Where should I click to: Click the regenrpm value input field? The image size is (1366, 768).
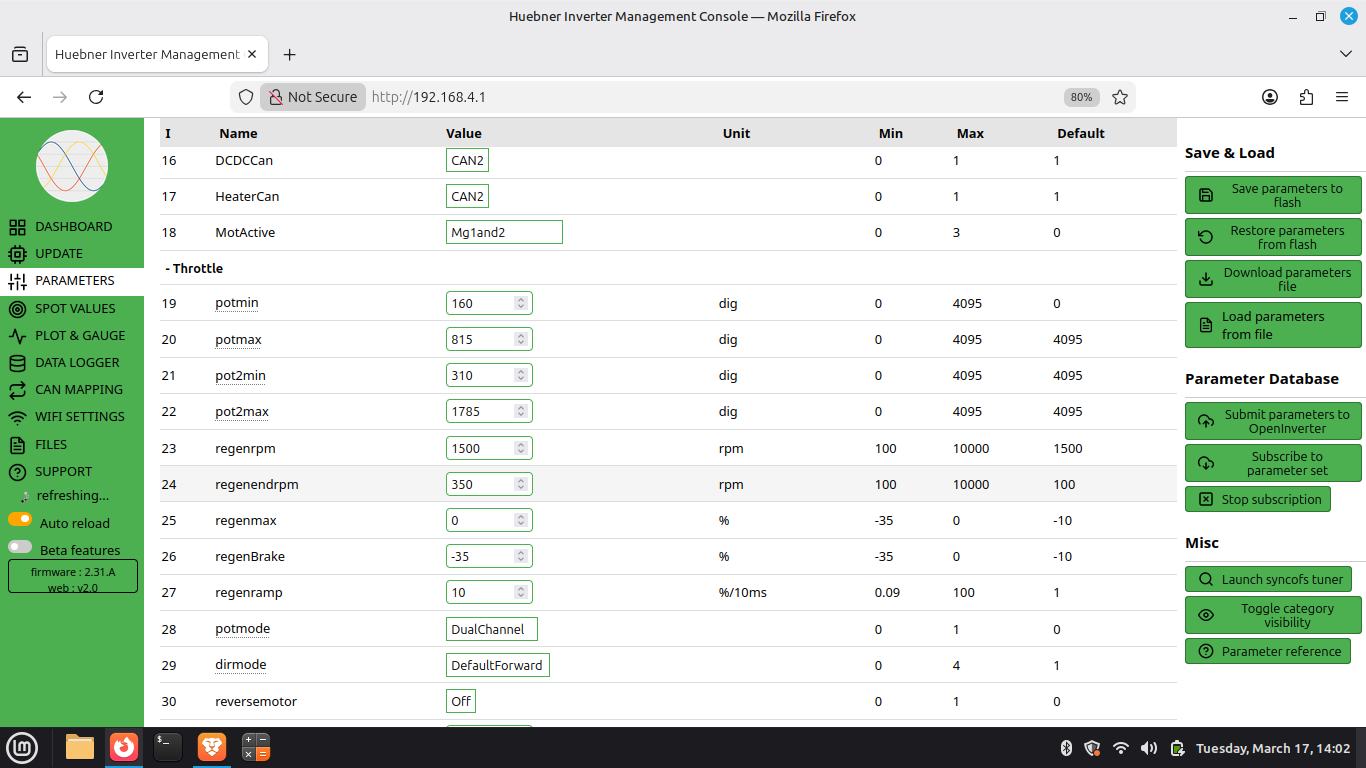tap(482, 449)
